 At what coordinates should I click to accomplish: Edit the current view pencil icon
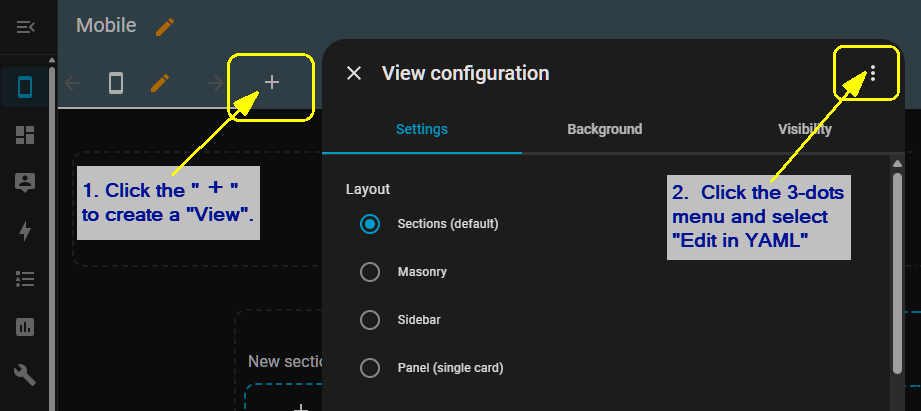pos(160,83)
